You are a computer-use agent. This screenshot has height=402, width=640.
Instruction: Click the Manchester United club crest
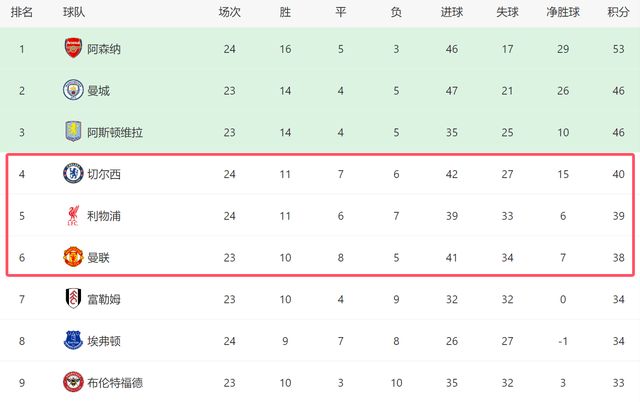coord(73,257)
